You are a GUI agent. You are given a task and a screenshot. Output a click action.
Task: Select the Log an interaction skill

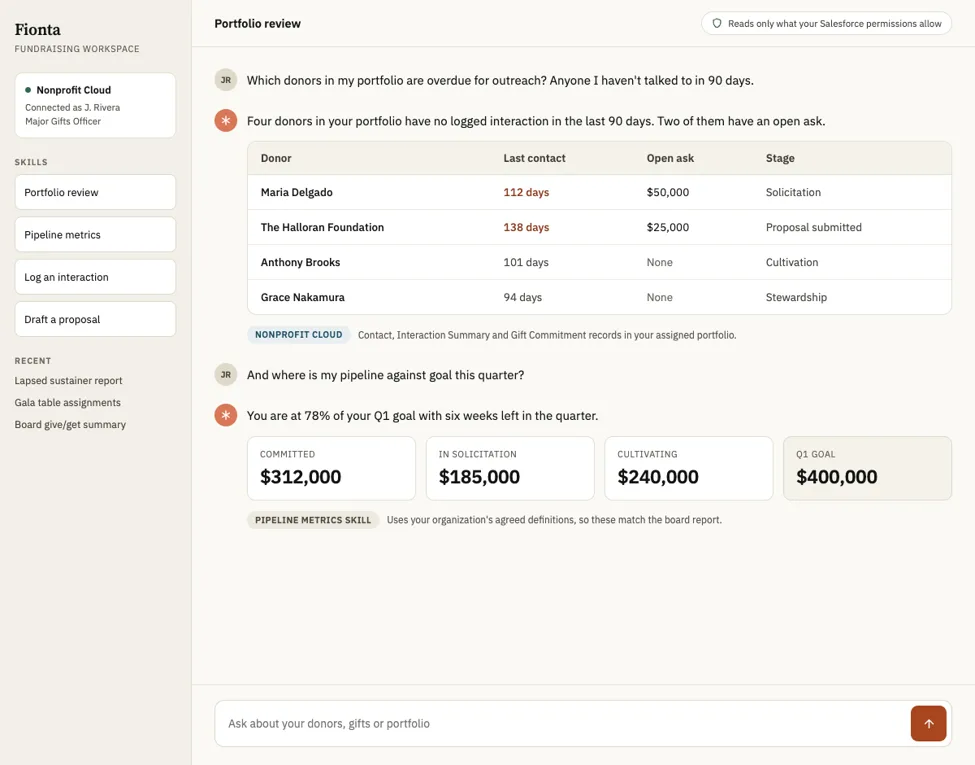(95, 277)
